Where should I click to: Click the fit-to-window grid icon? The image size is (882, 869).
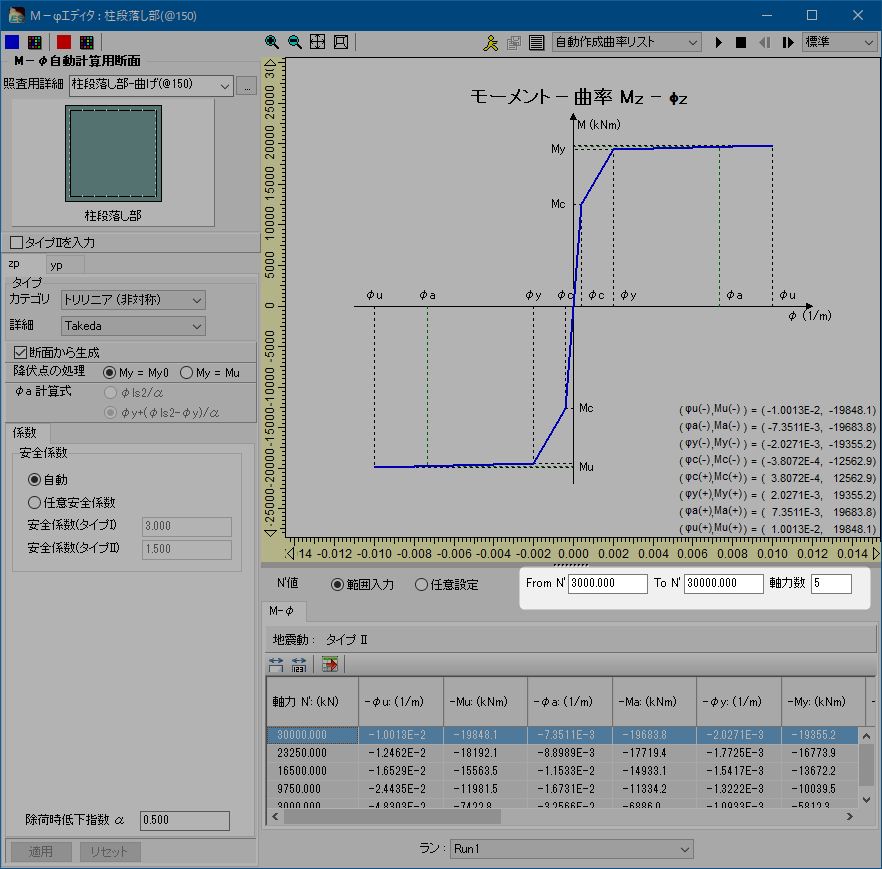[317, 43]
